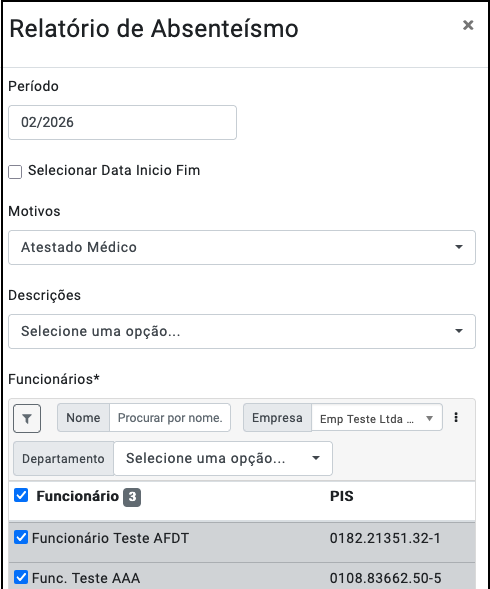Open the vertical three-dot options menu
The height and width of the screenshot is (589, 490).
point(456,417)
